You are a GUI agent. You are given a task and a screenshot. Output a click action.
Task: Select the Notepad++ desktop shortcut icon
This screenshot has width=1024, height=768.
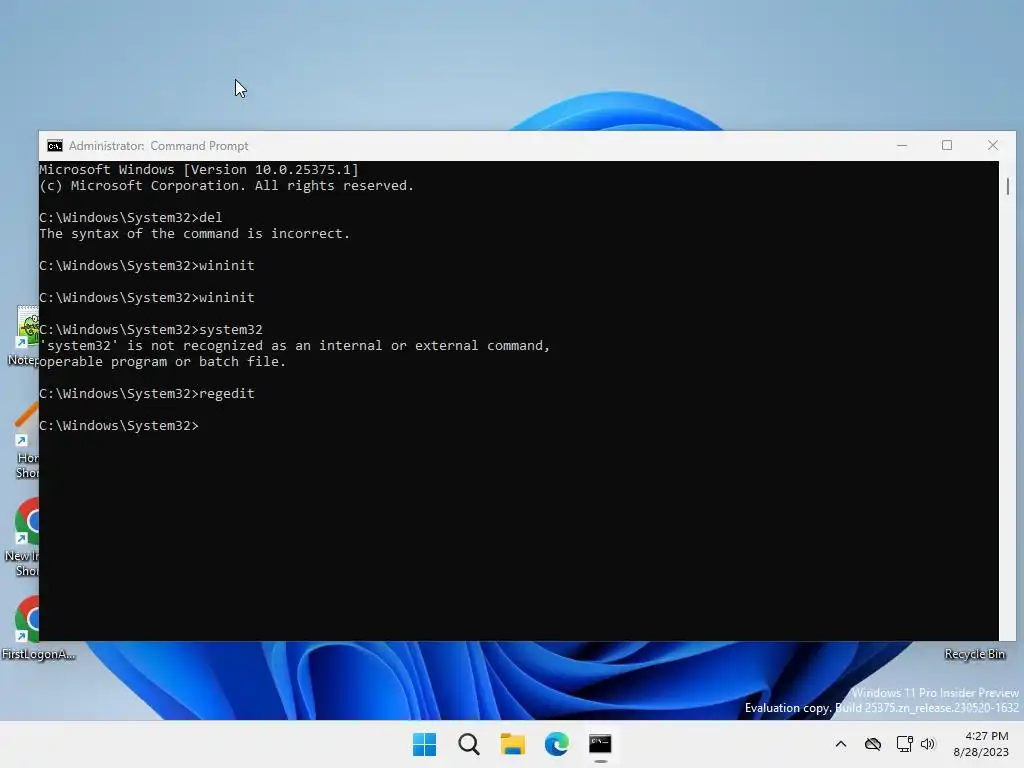pos(27,326)
